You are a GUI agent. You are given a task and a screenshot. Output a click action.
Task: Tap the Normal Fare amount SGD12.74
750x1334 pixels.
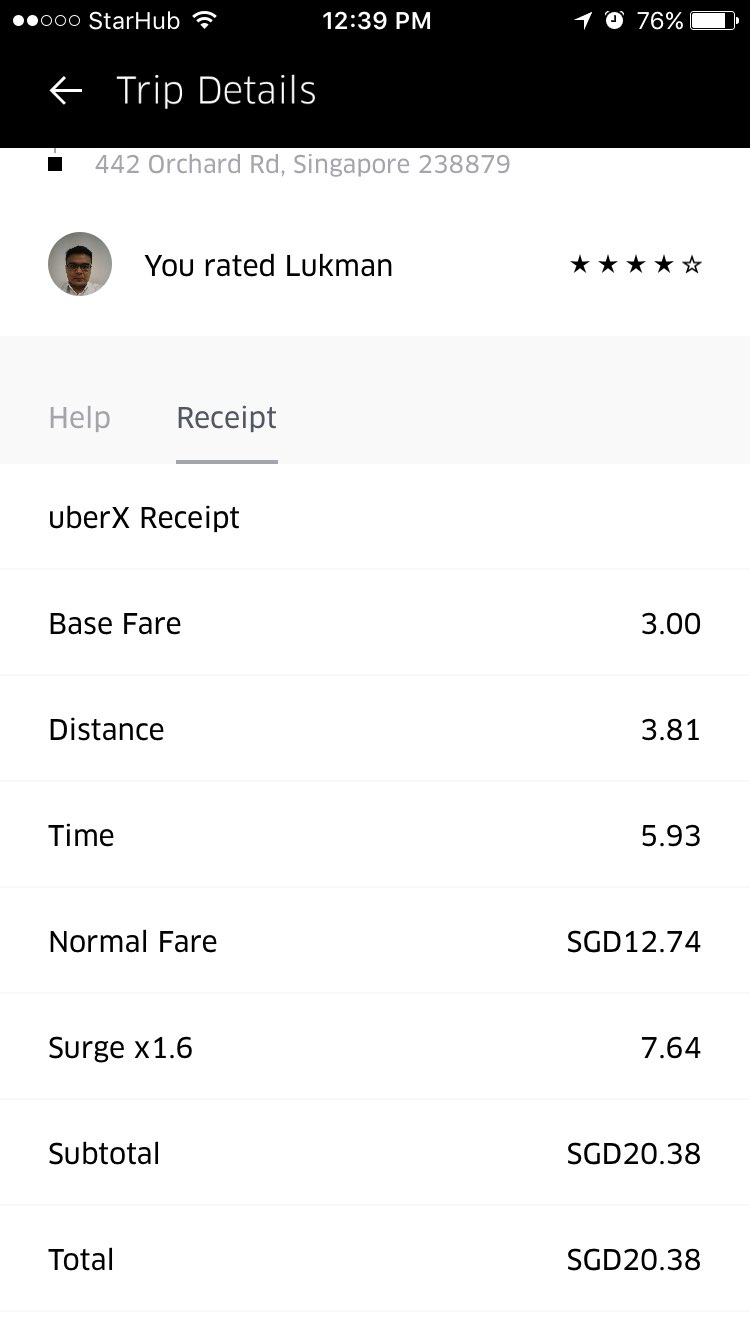[633, 942]
